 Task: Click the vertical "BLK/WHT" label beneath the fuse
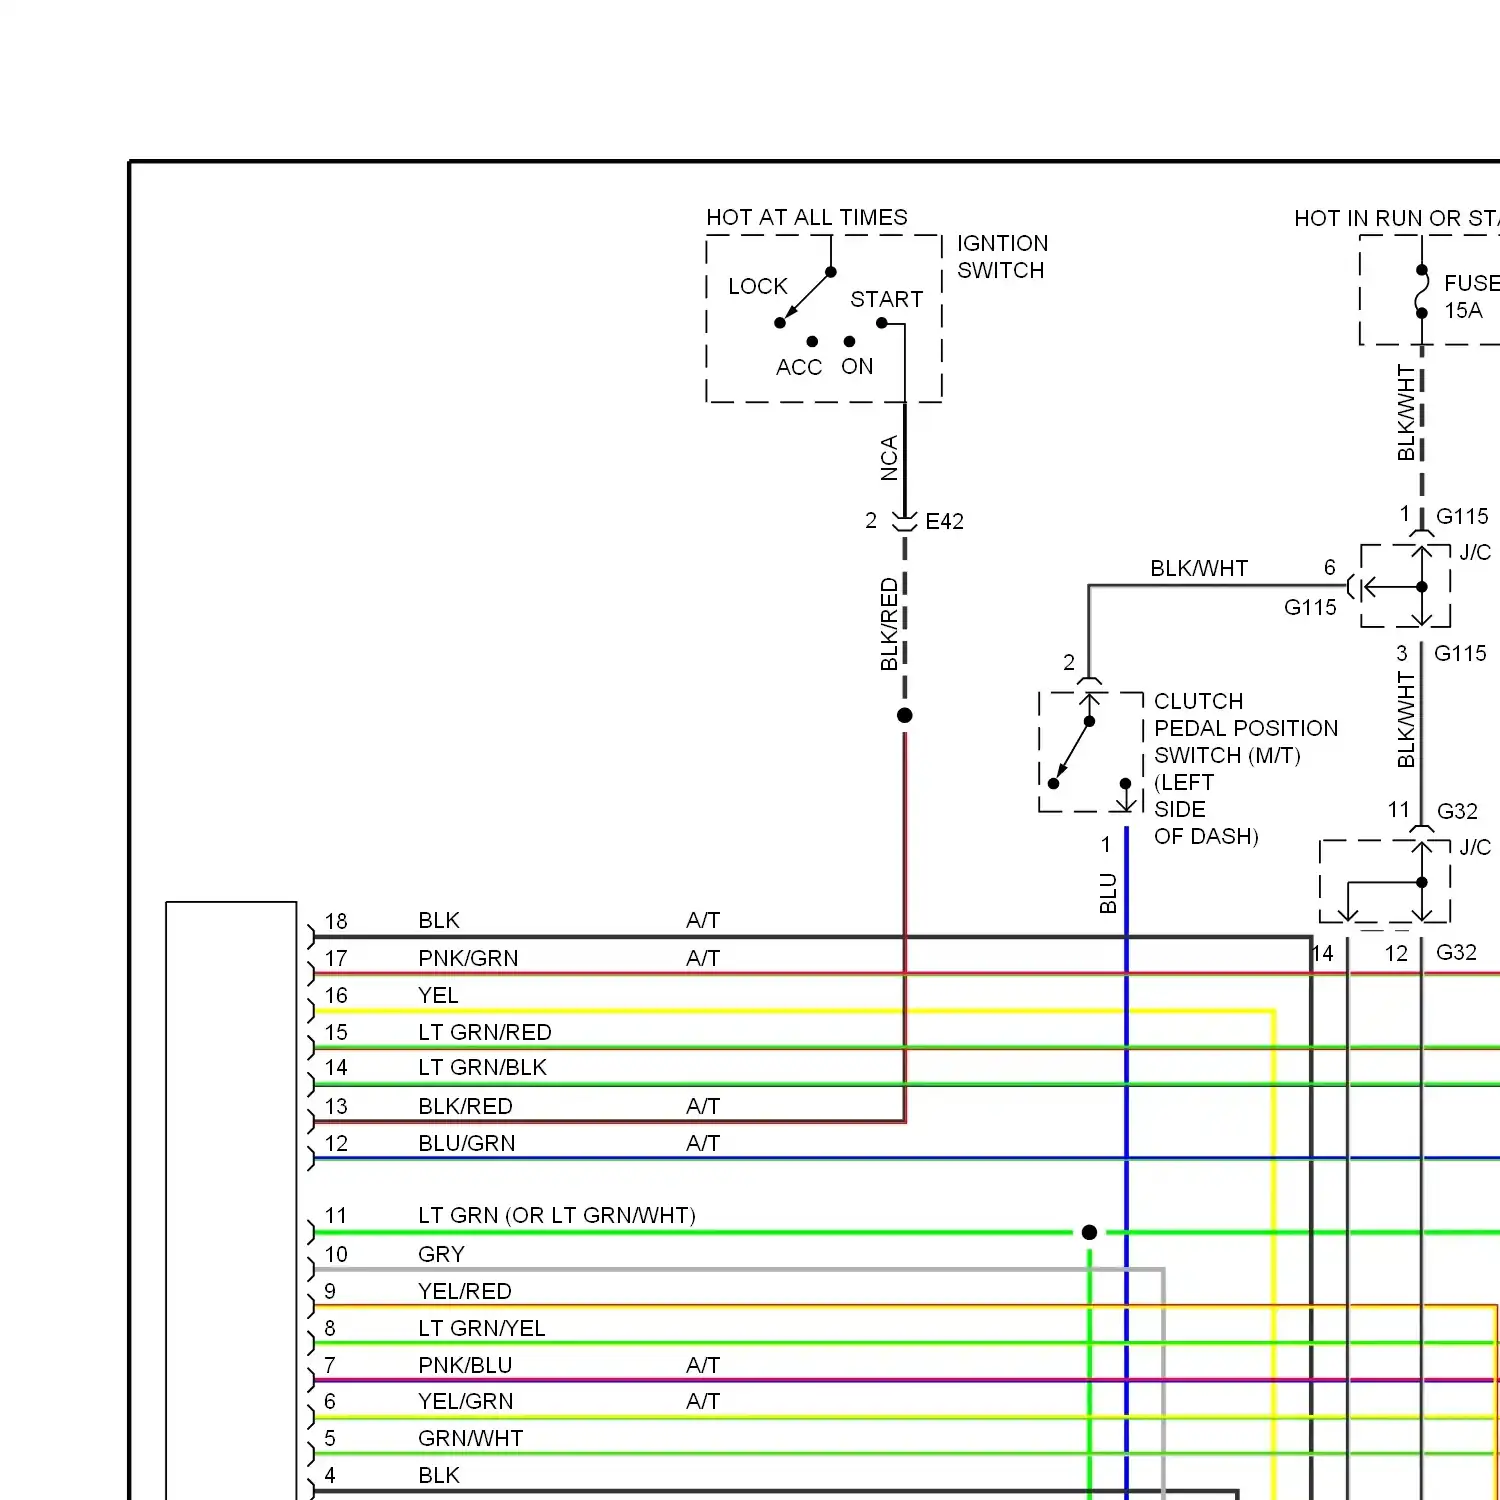1406,413
